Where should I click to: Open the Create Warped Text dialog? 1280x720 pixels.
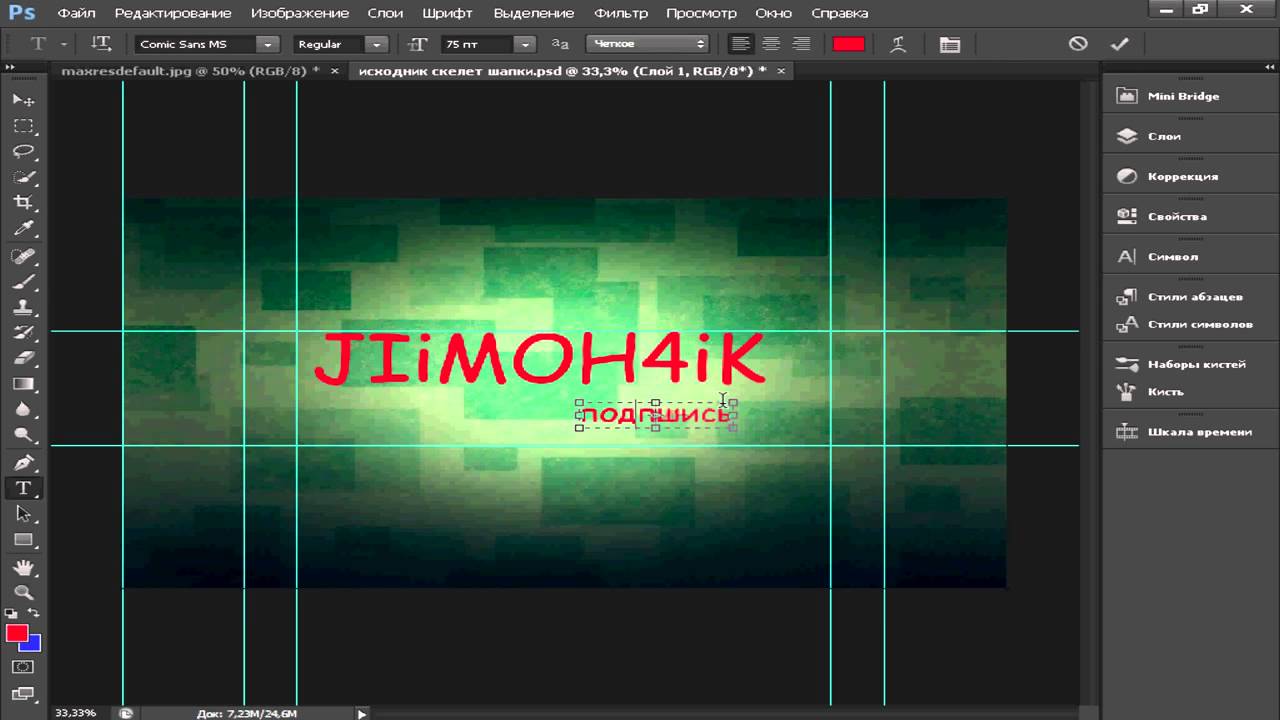(x=899, y=44)
